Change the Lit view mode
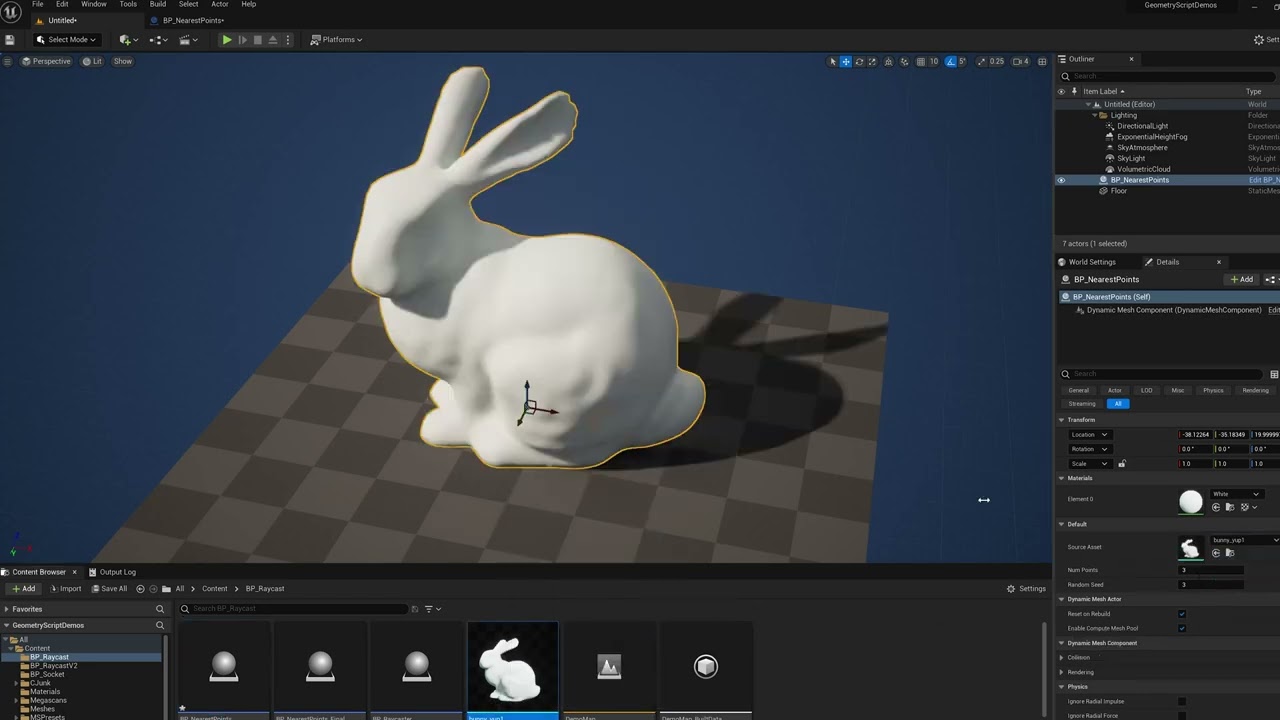This screenshot has width=1280, height=720. 93,61
